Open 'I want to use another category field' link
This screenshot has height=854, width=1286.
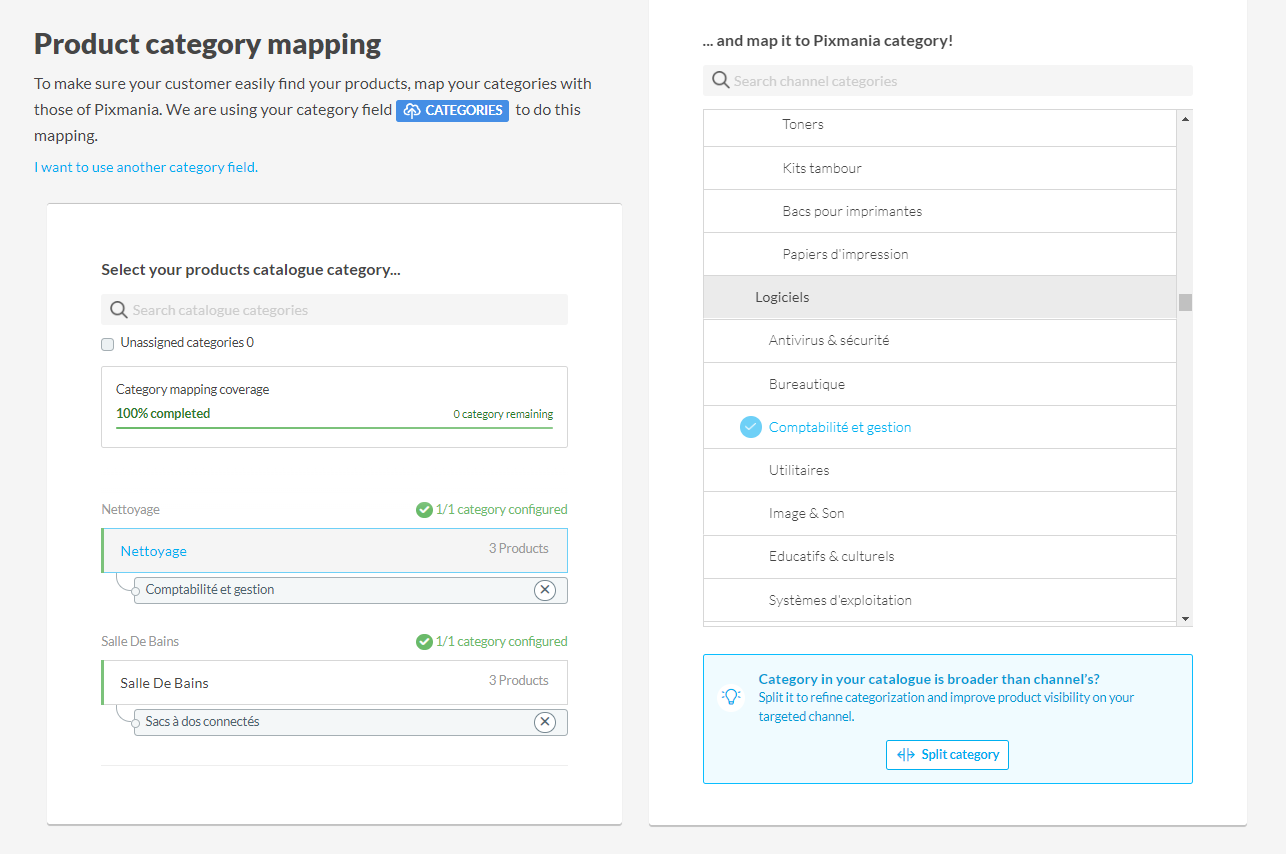coord(146,167)
